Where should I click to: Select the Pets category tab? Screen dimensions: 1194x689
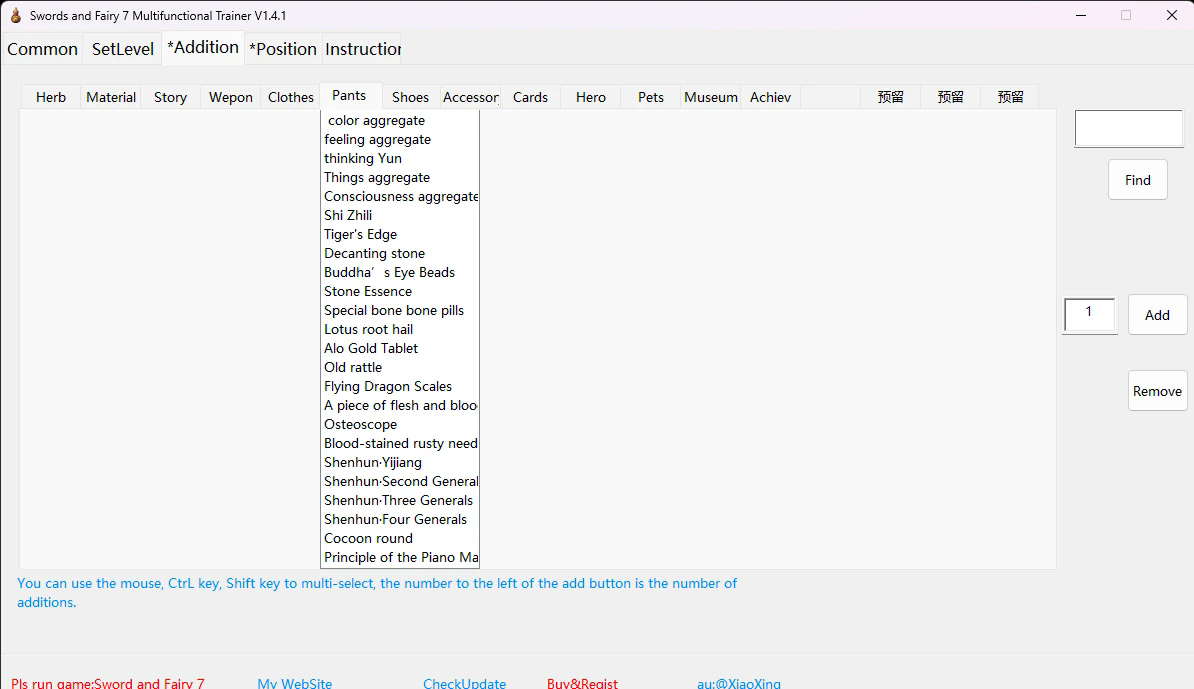[x=651, y=97]
